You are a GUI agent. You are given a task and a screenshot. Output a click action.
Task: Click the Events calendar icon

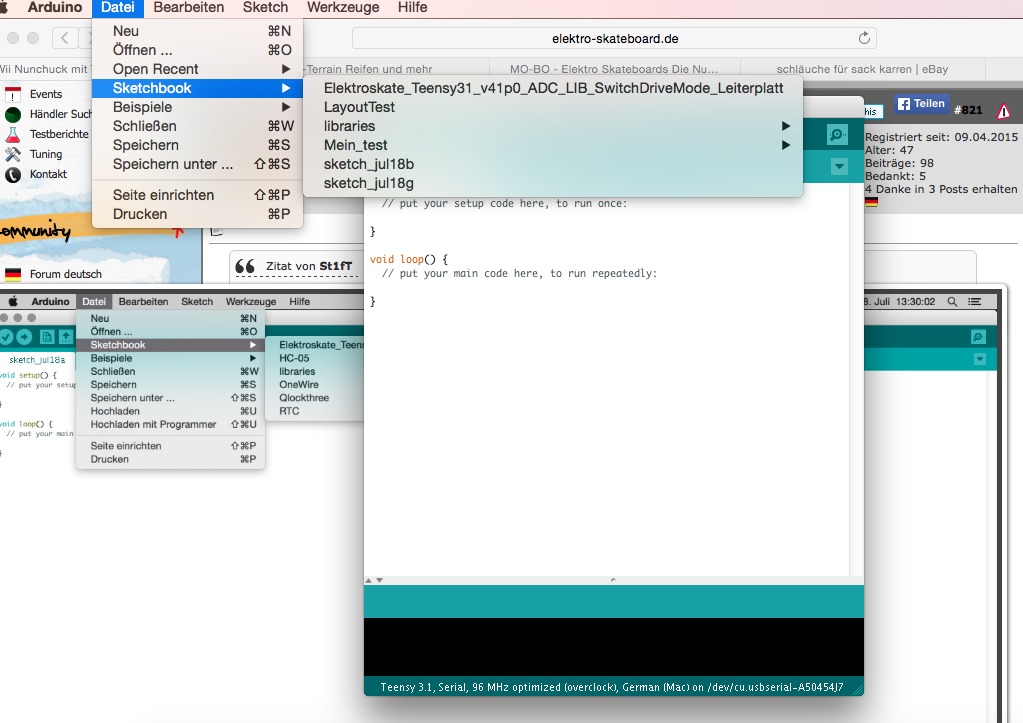tap(13, 95)
